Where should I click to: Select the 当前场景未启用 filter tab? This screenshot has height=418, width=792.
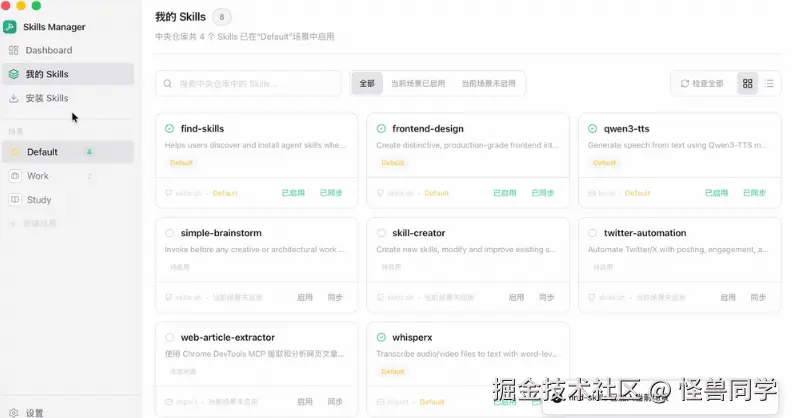tap(488, 83)
